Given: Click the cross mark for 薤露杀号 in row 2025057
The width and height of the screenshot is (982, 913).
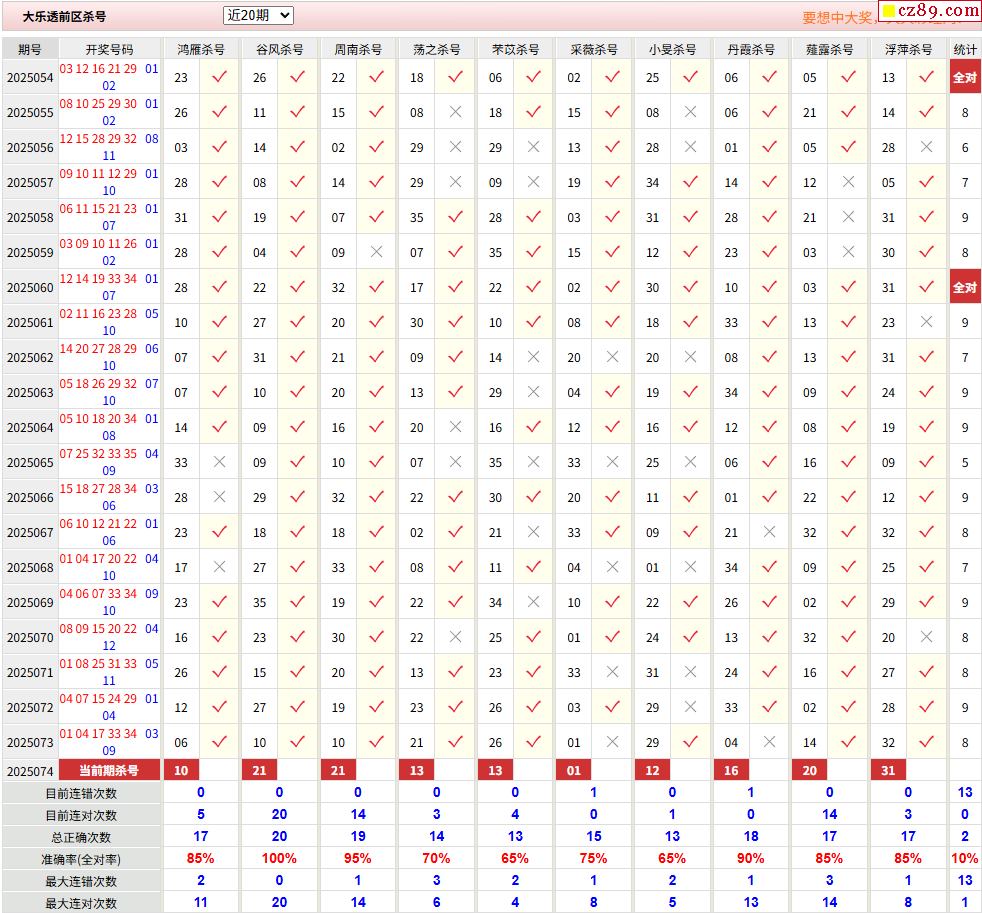Looking at the screenshot, I should point(849,182).
